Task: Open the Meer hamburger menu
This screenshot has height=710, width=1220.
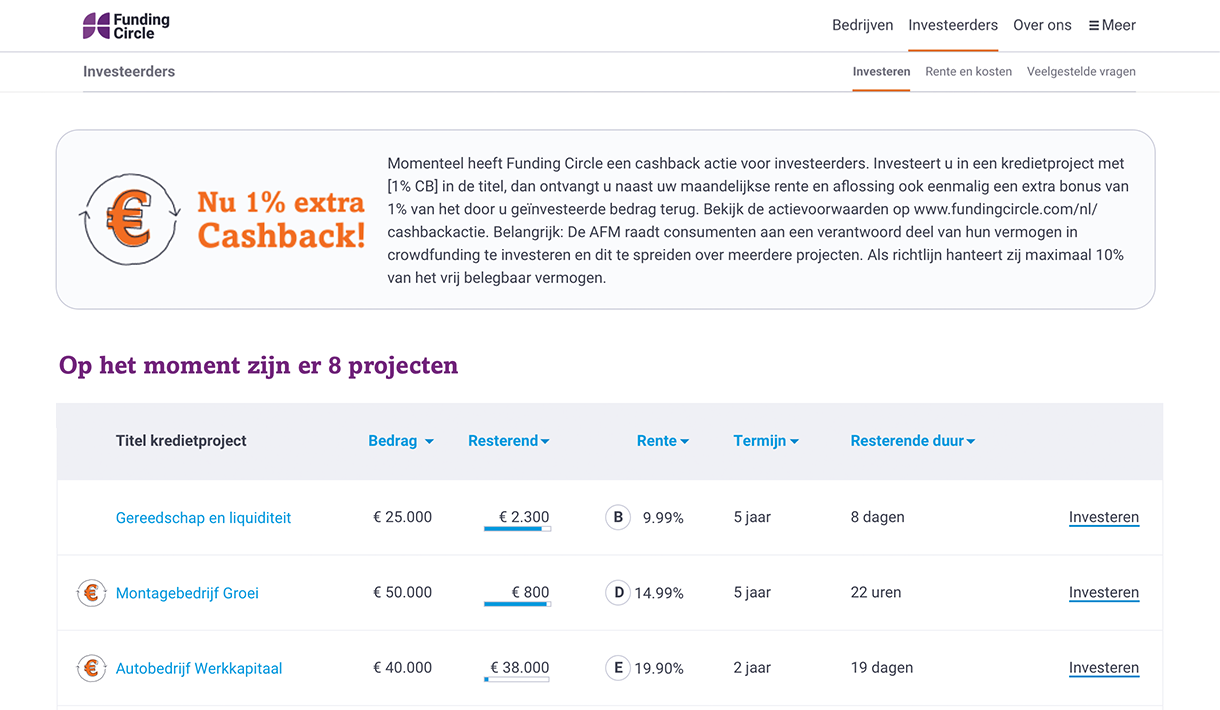Action: click(x=1112, y=26)
